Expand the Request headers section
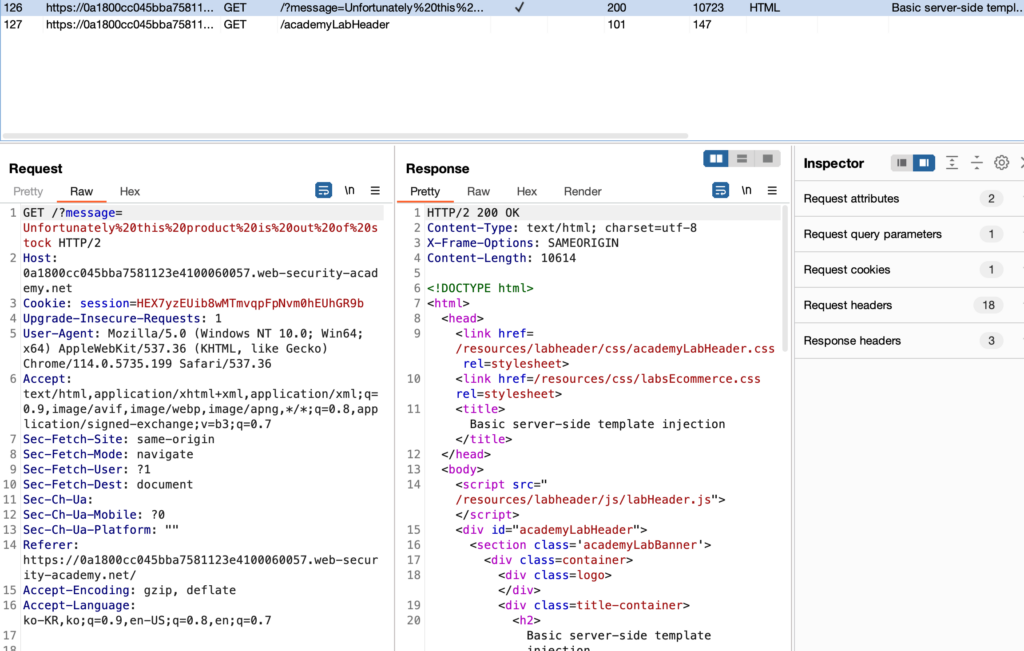Screen dimensions: 1024x651 click(x=909, y=305)
